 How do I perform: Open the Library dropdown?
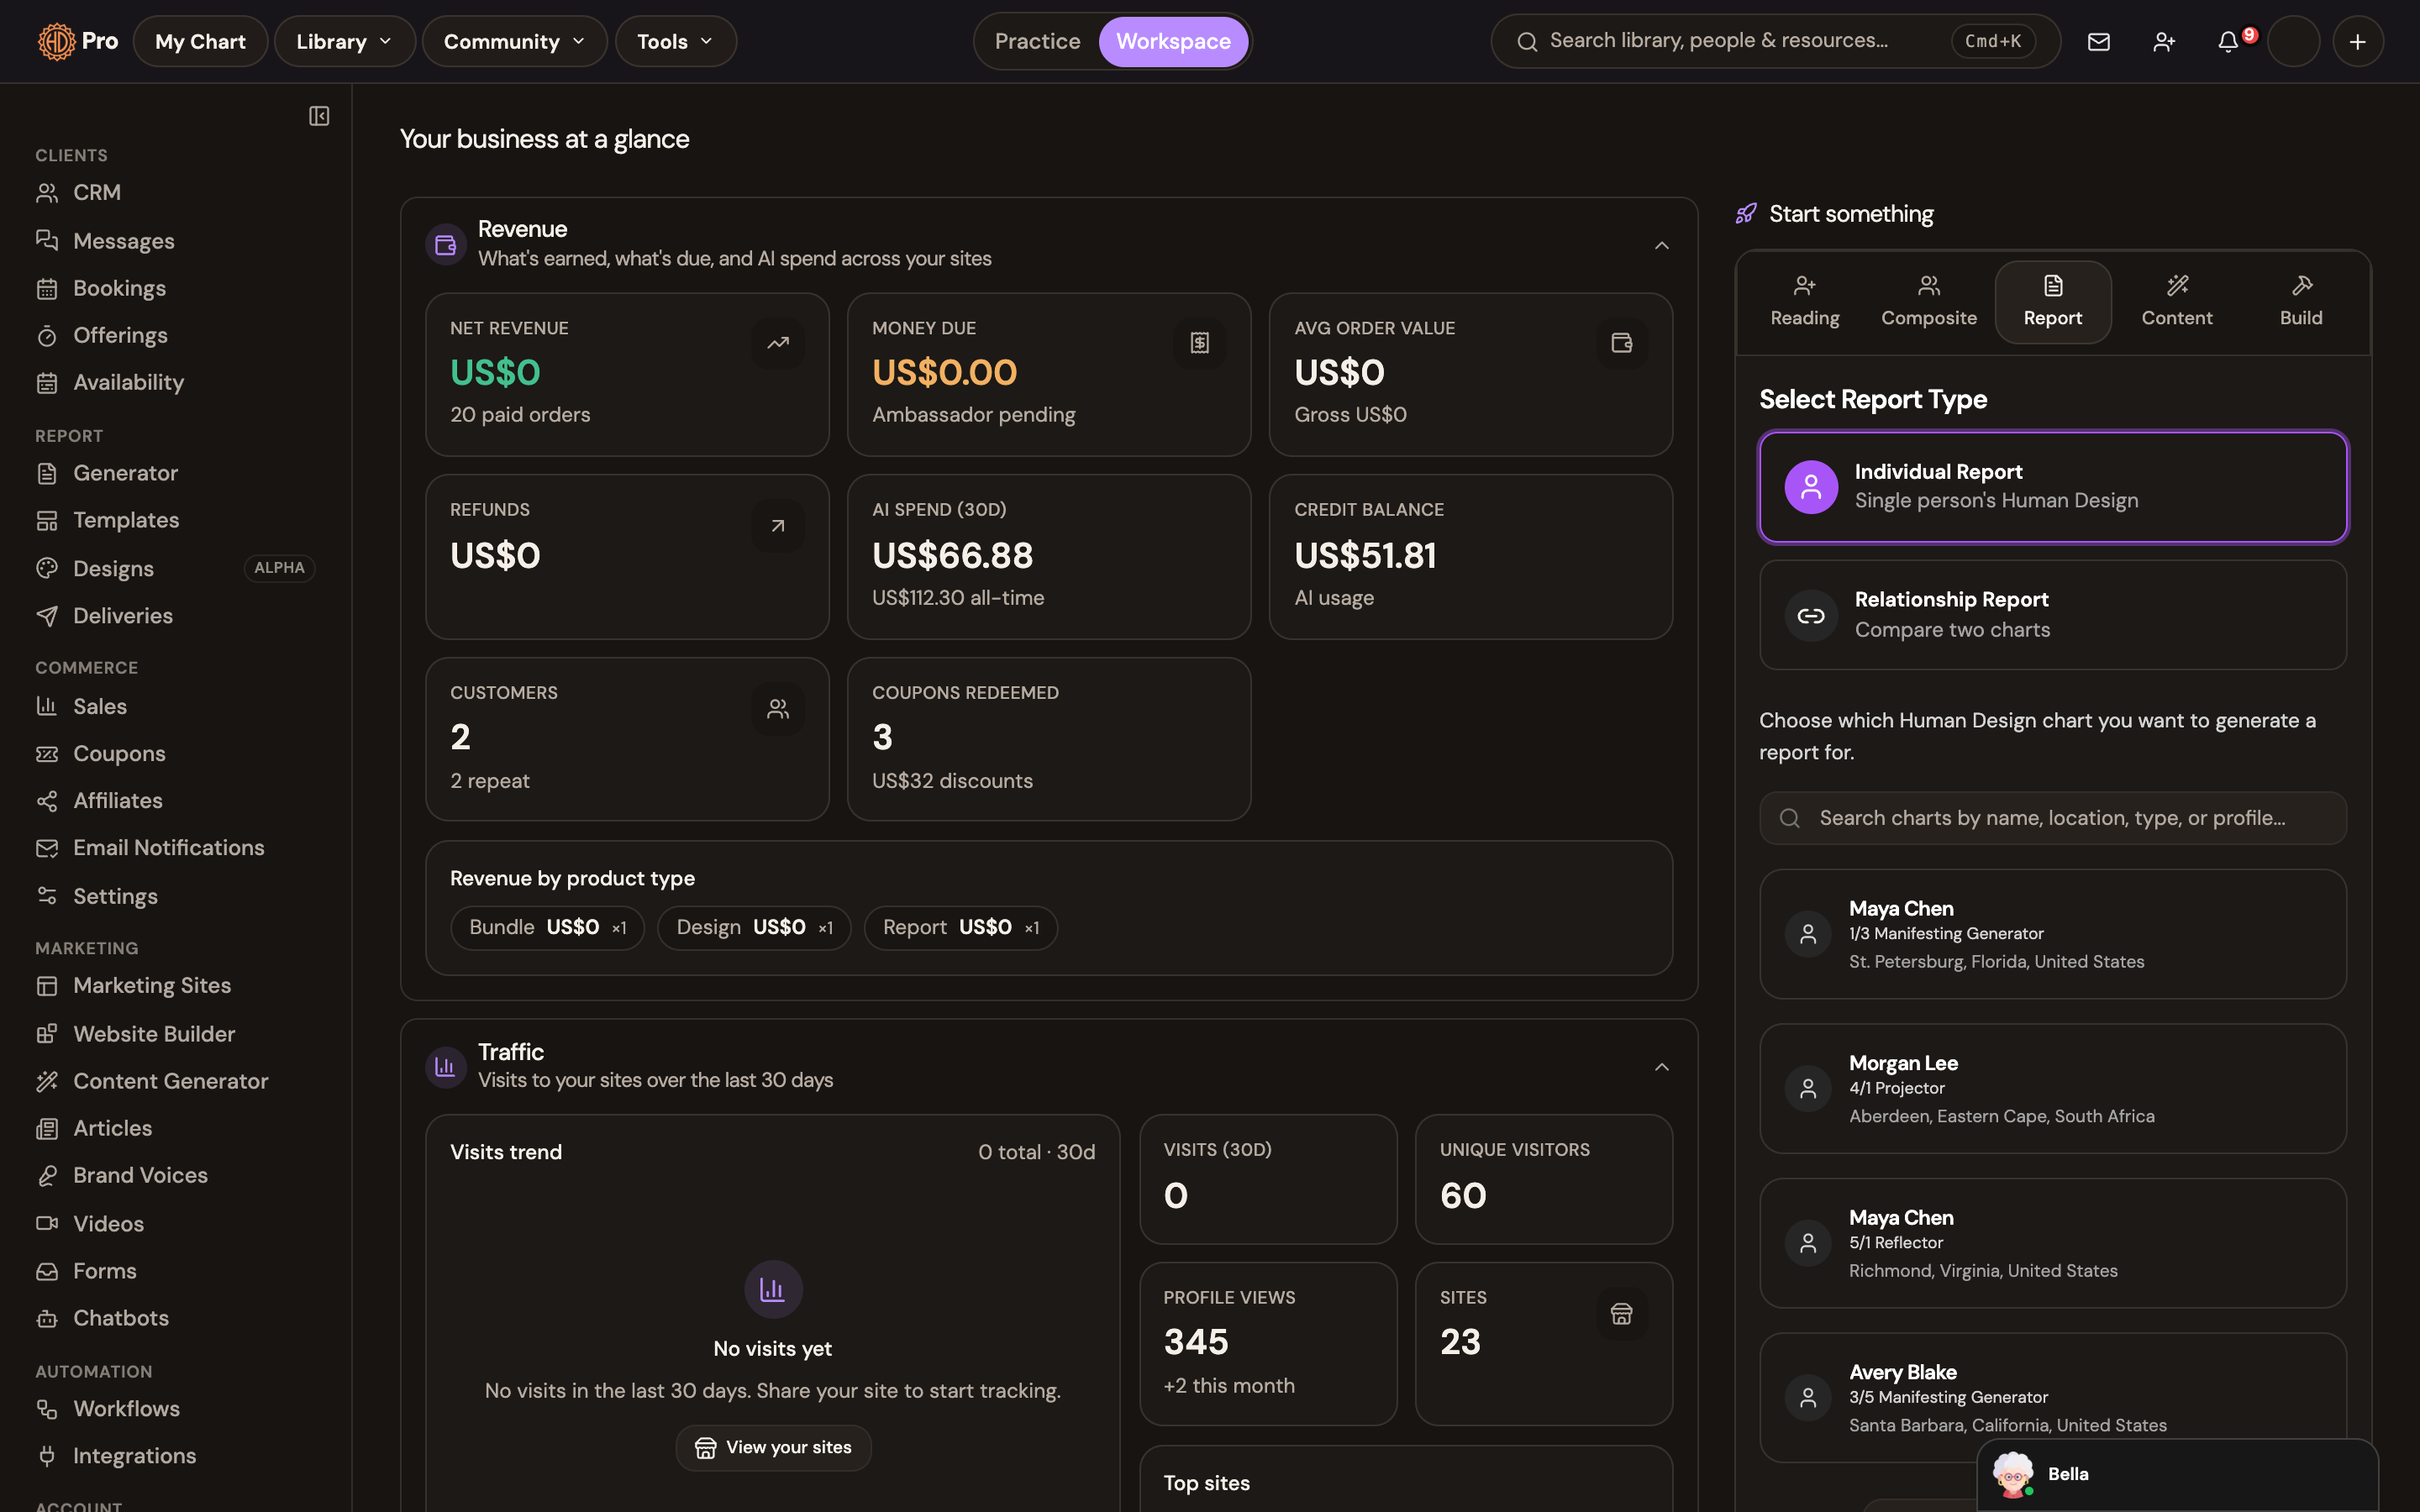(344, 42)
